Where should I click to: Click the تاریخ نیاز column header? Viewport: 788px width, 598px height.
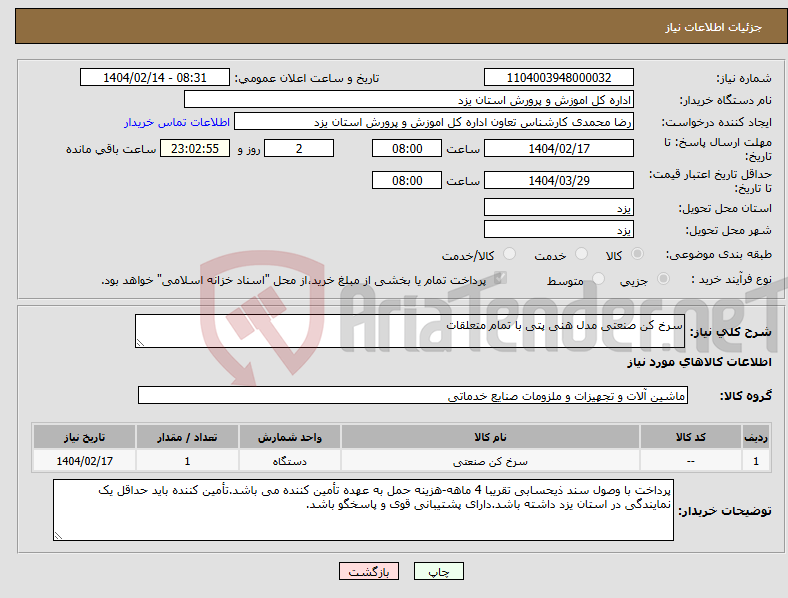[84, 437]
